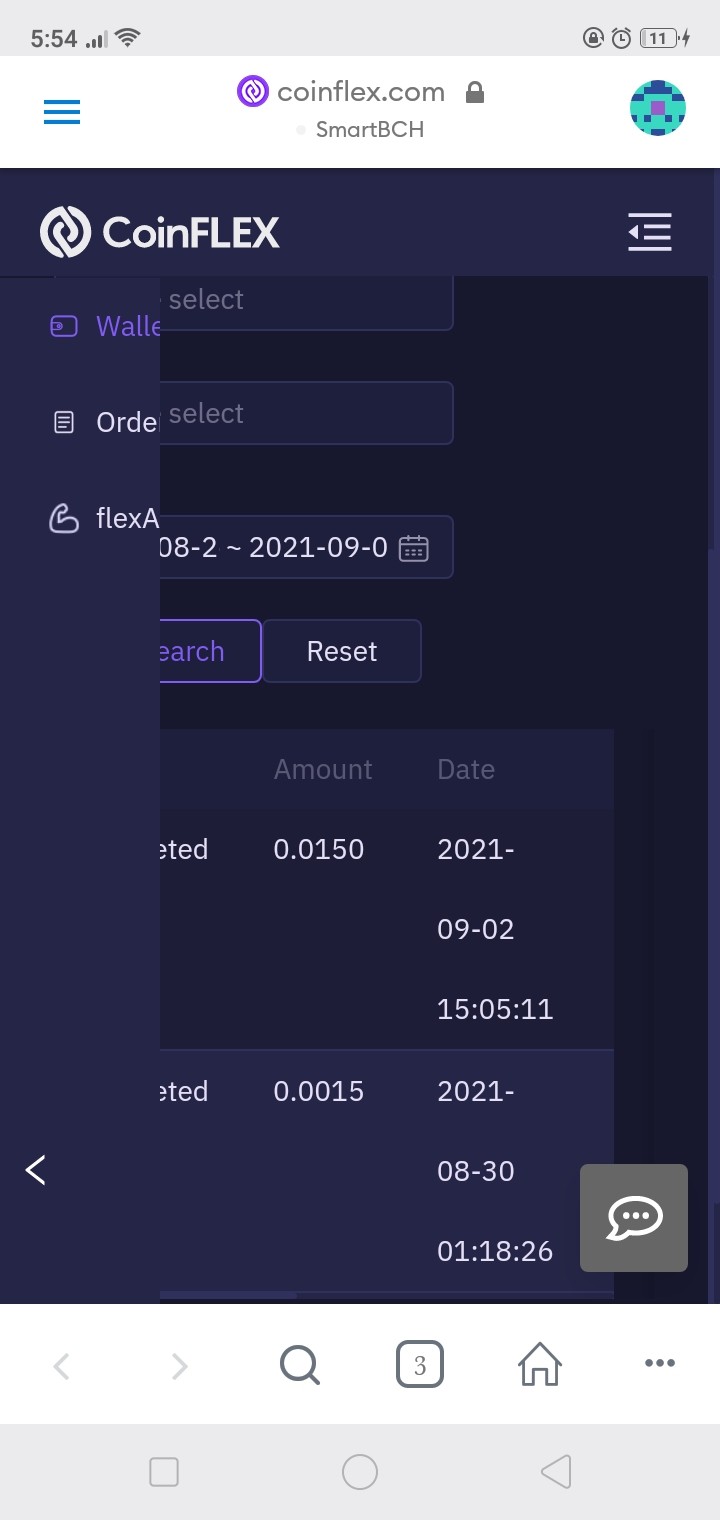This screenshot has width=720, height=1520.
Task: Click the date range field
Action: click(306, 547)
